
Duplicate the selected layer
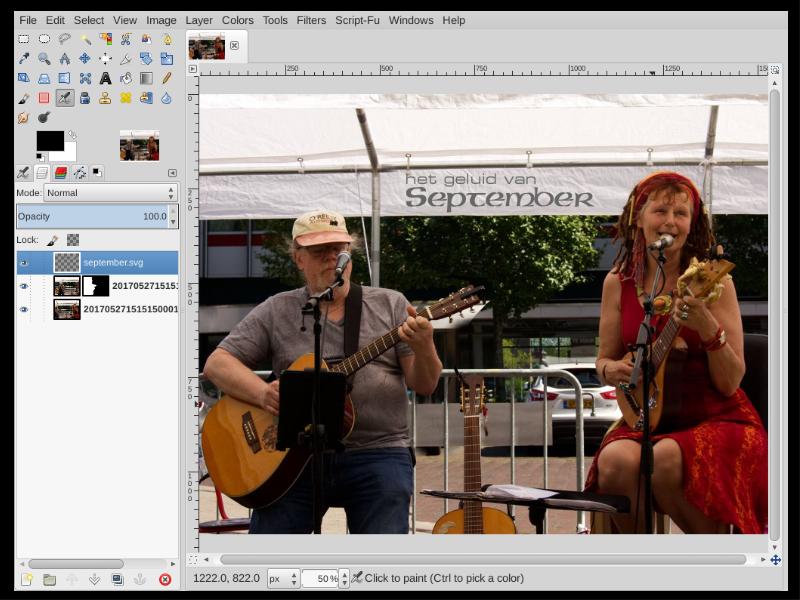(117, 579)
